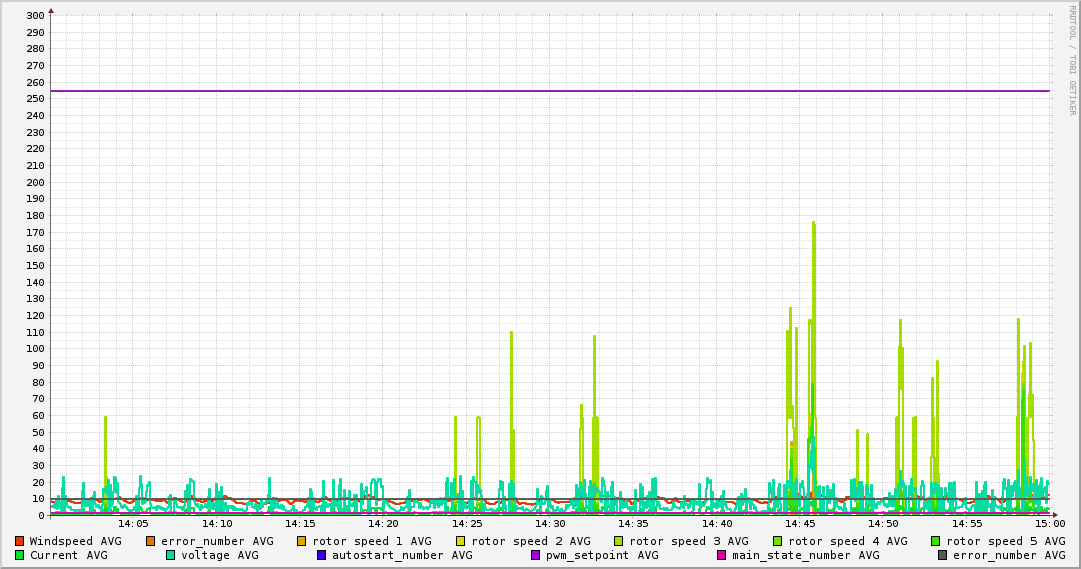Click the Current AVG legend label
Screen dimensions: 1081x569
tap(68, 555)
